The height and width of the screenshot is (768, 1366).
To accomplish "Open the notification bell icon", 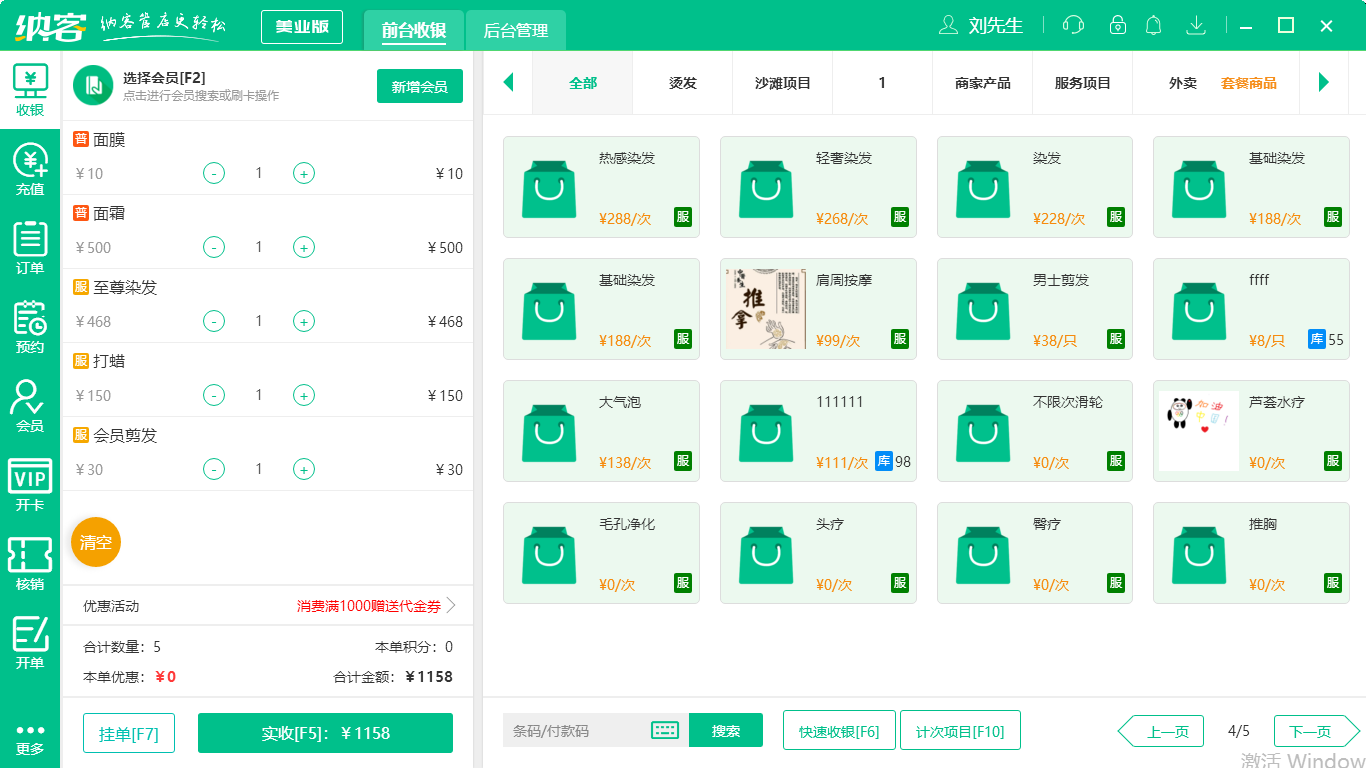I will pos(1153,25).
